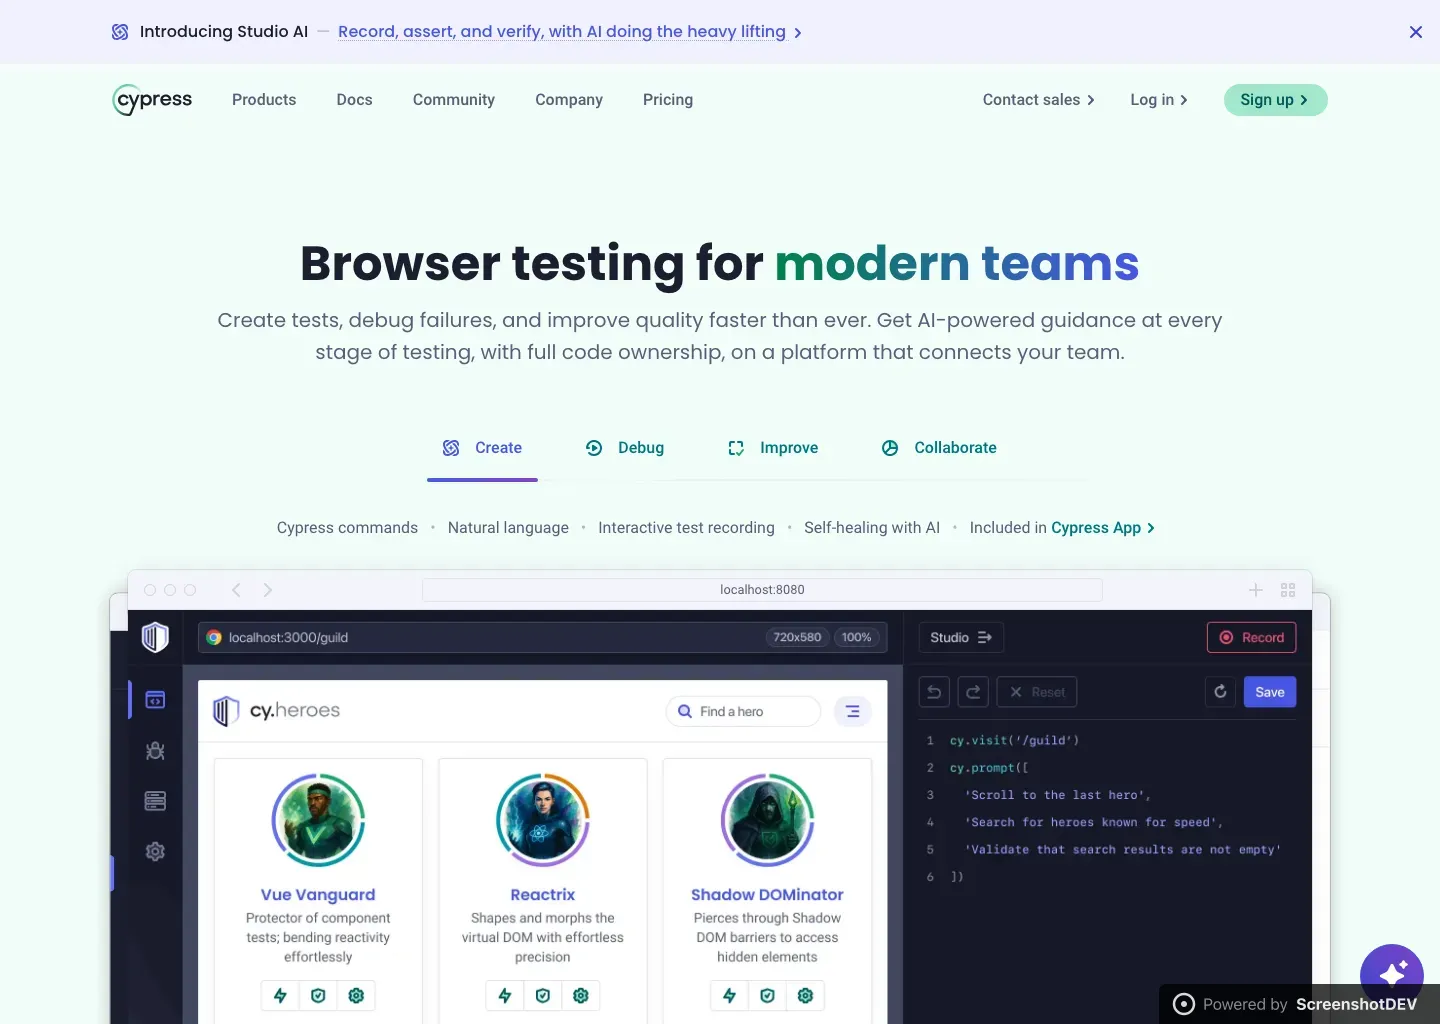Click the Reset button
Screen dimensions: 1440x1024
1037,692
